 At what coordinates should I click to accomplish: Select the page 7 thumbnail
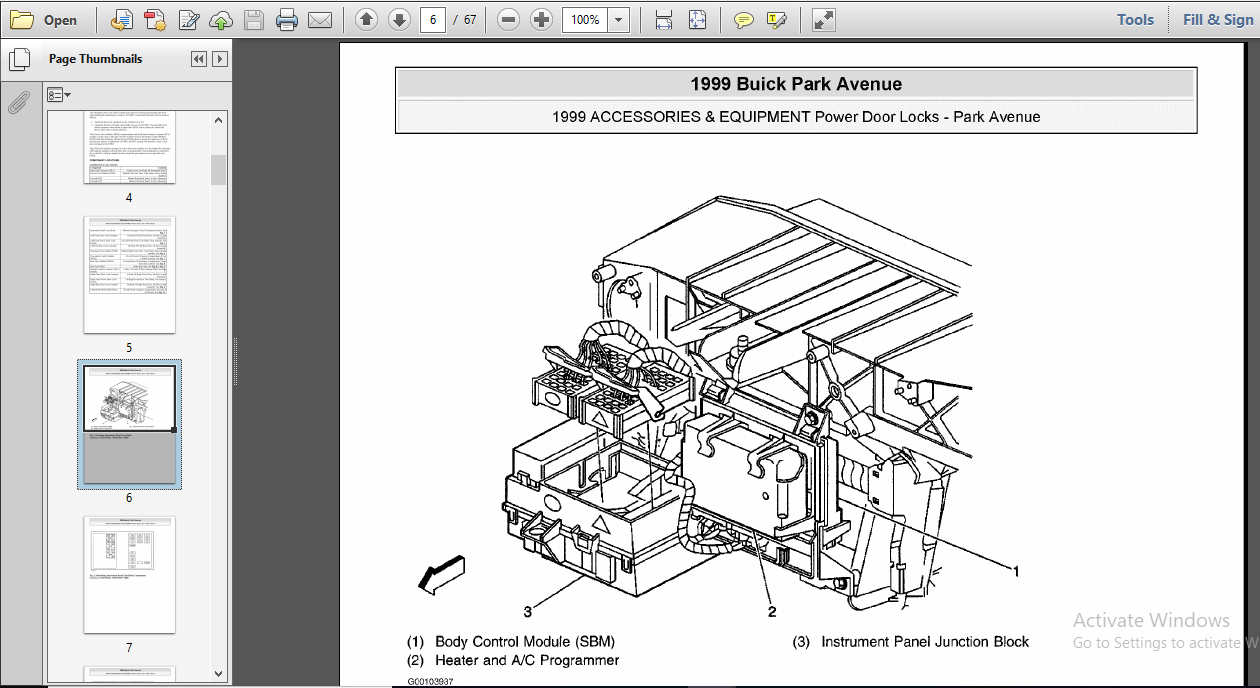tap(129, 574)
